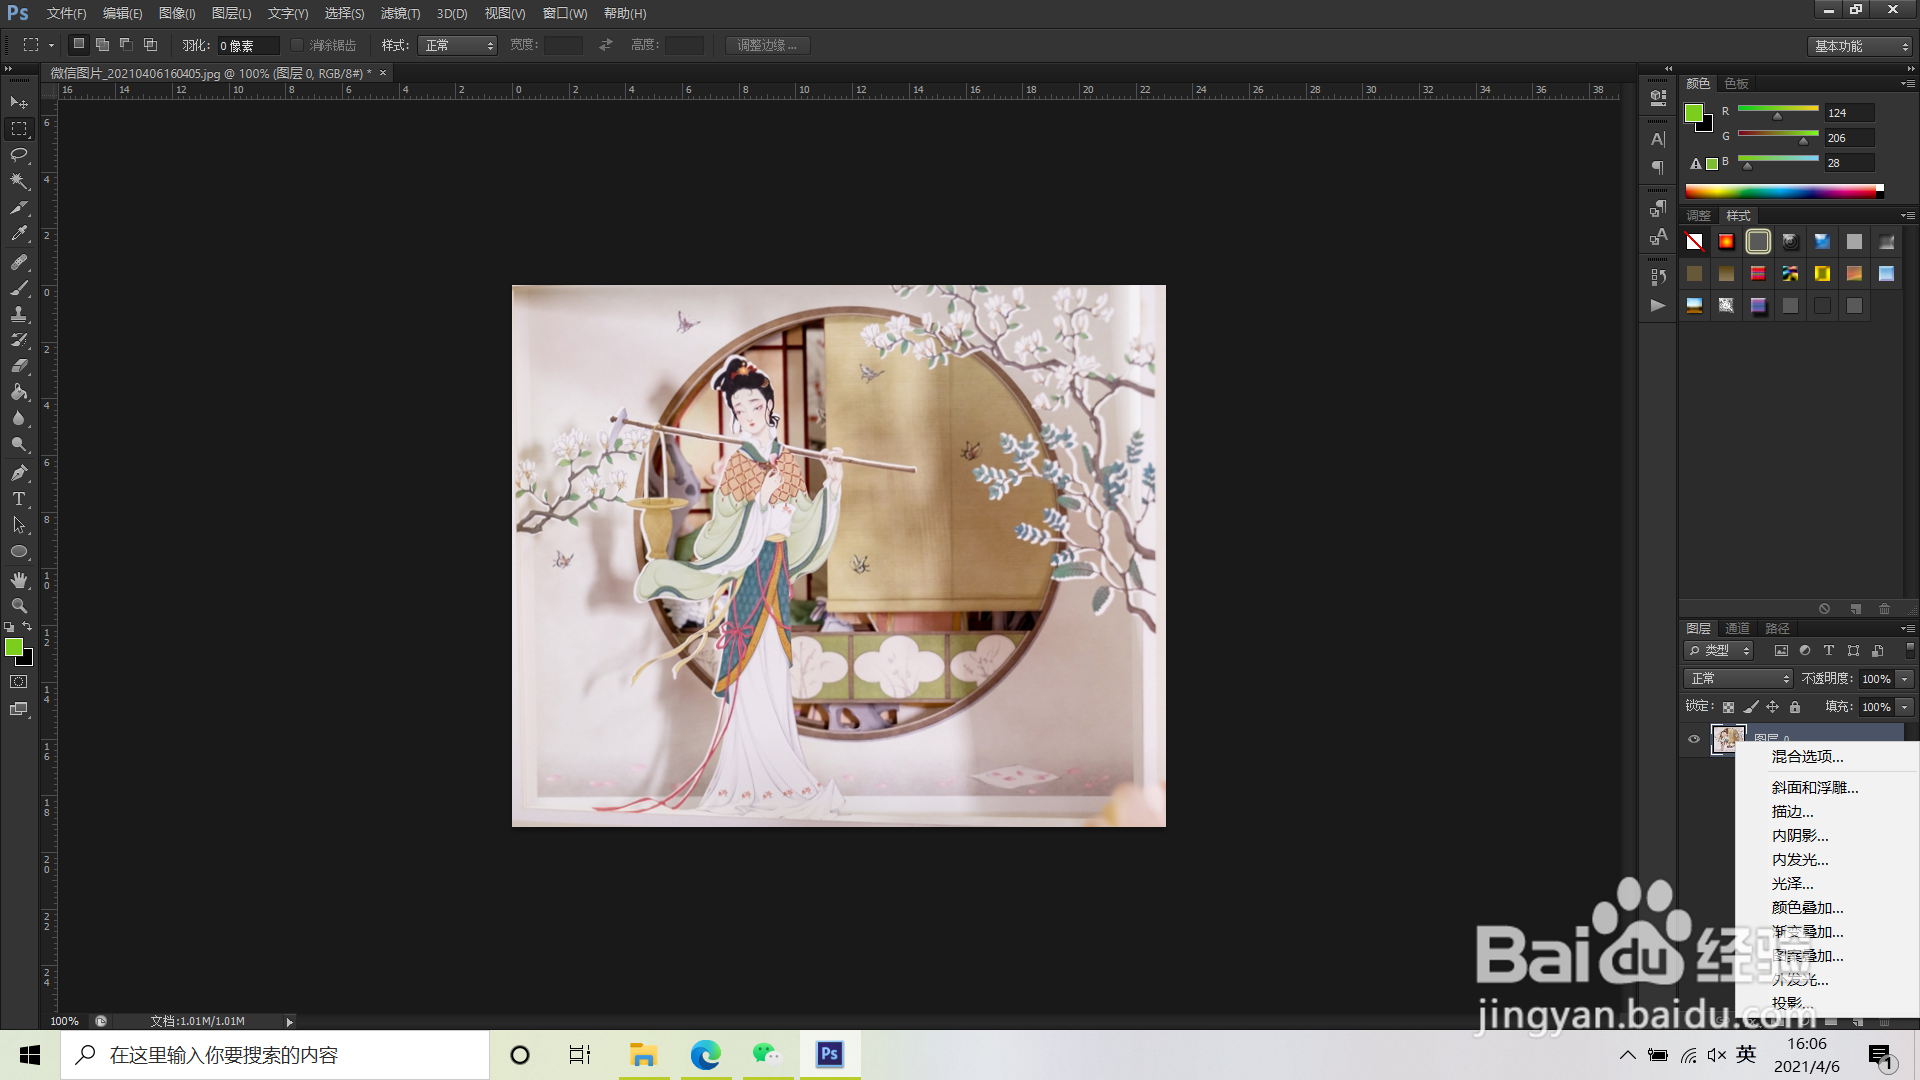Viewport: 1920px width, 1080px height.
Task: Click the subtract from selection button
Action: [126, 45]
